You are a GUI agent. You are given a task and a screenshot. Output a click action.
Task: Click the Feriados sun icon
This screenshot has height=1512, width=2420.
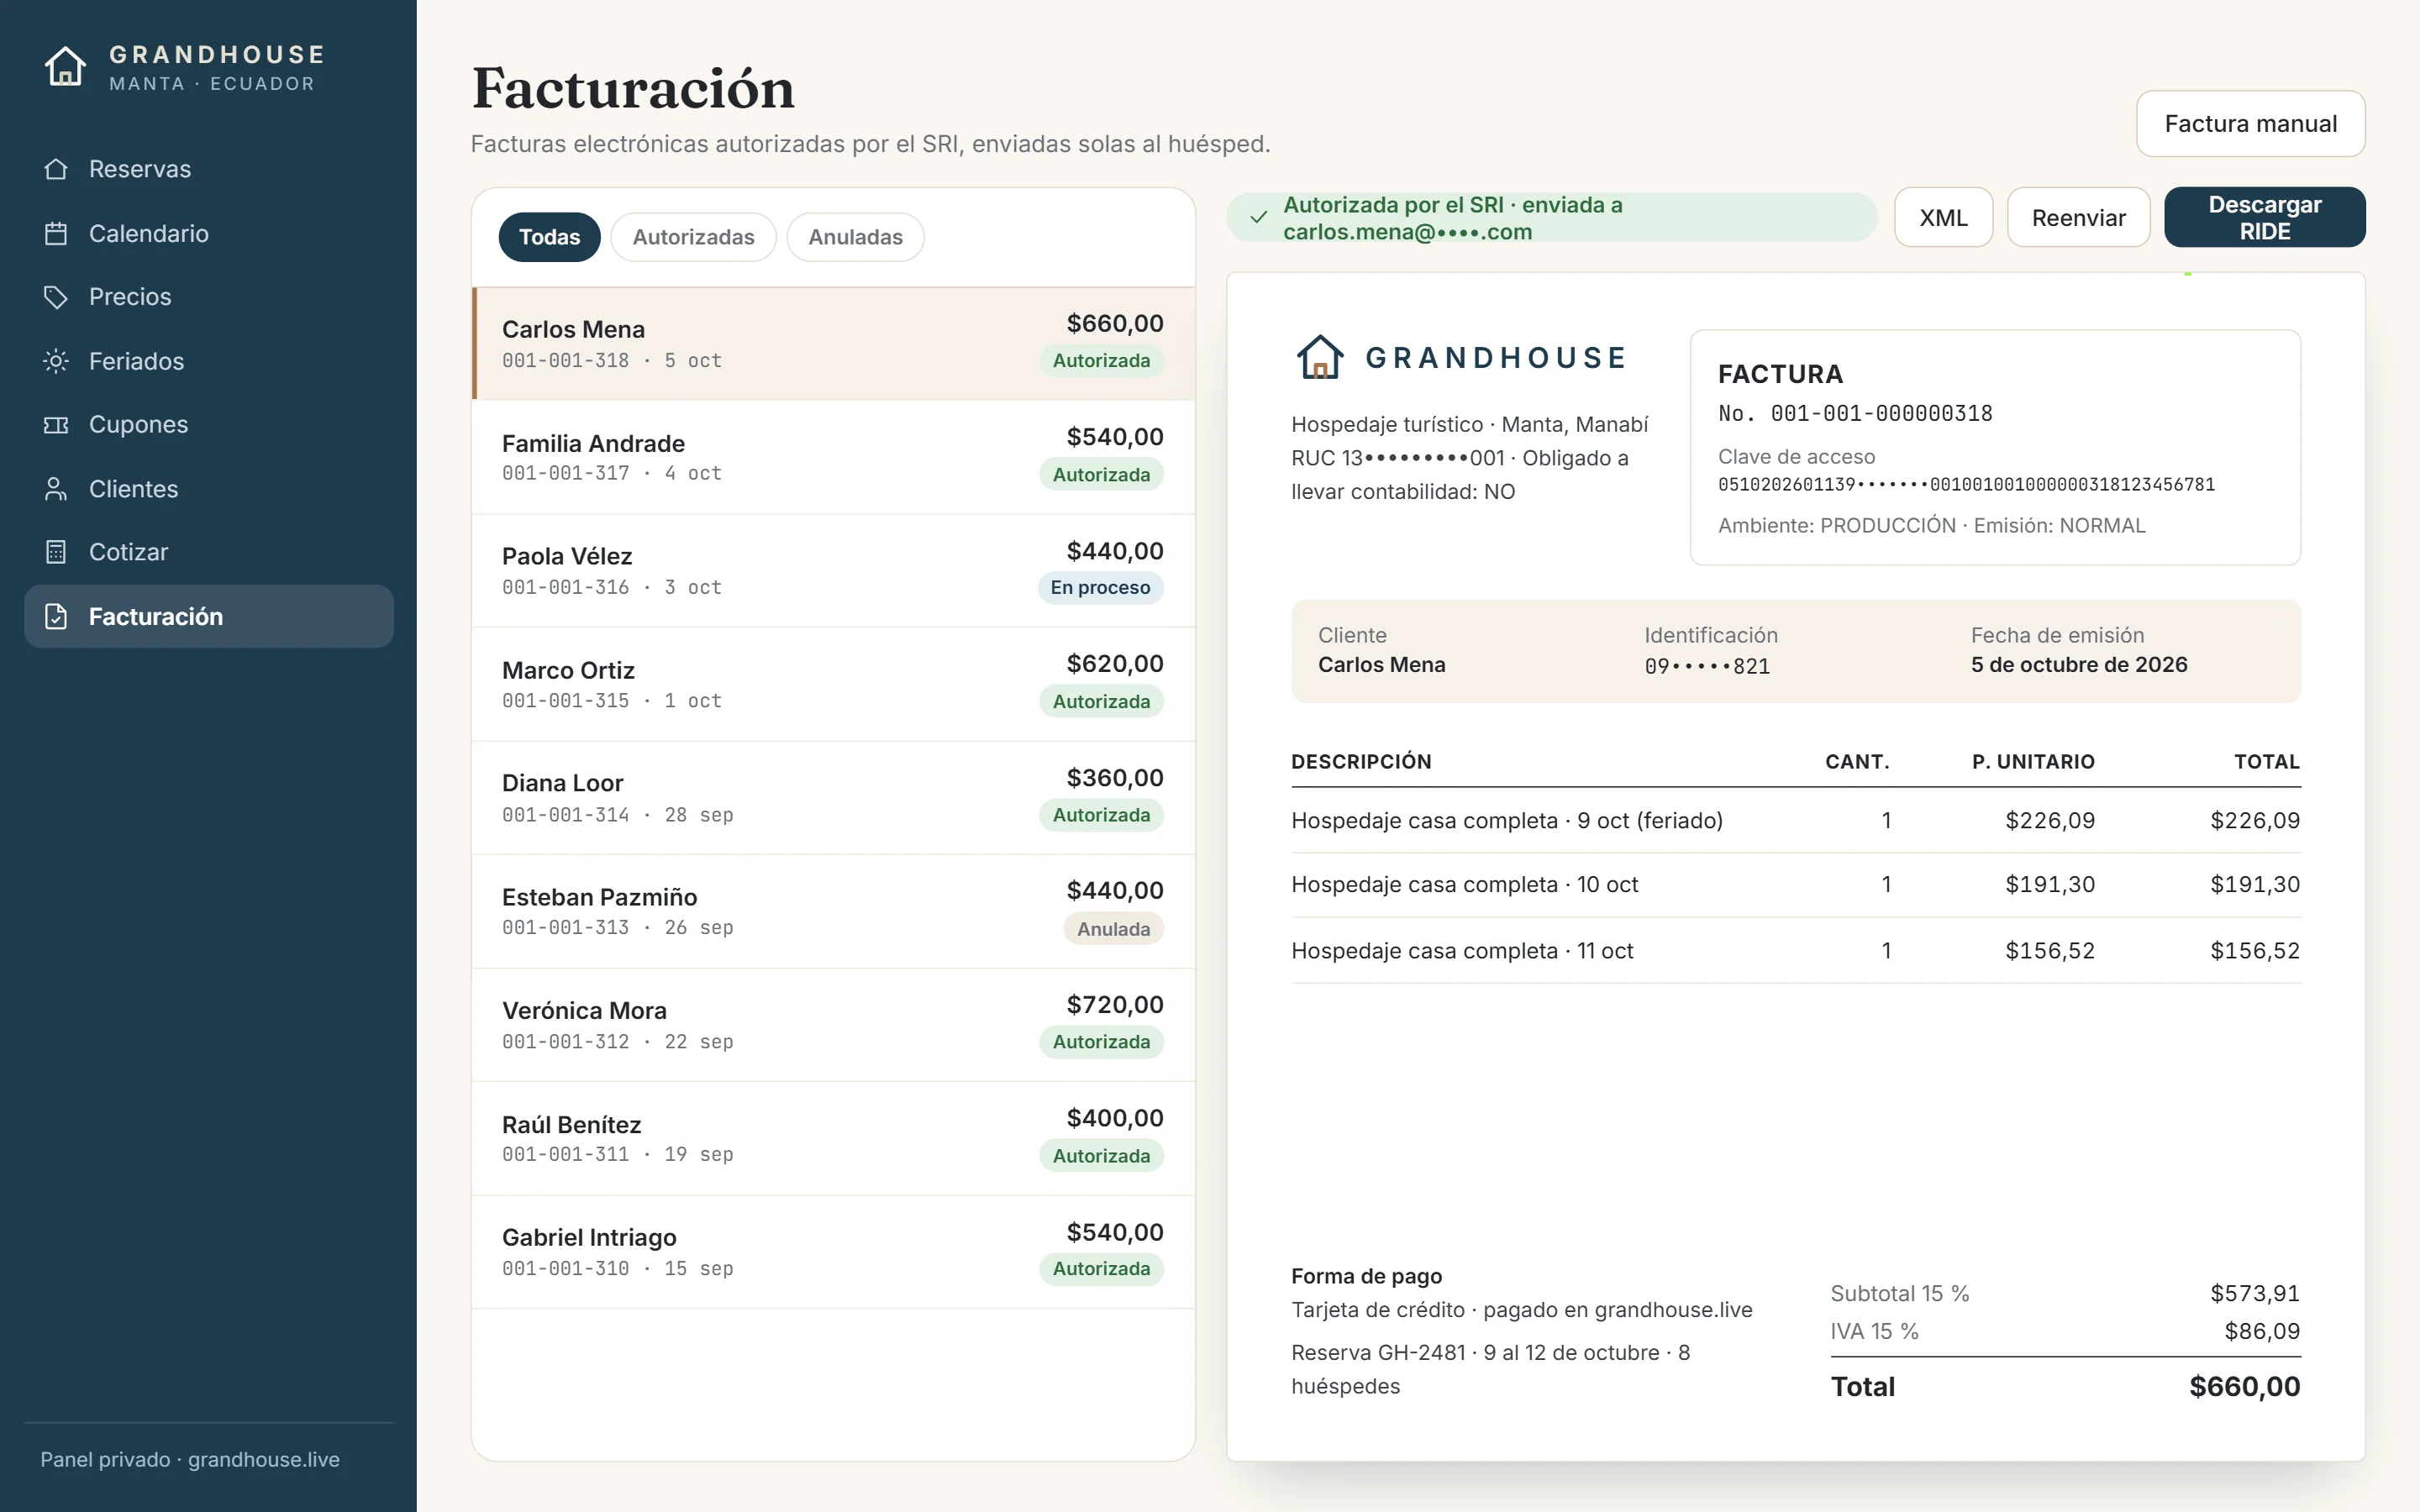coord(56,361)
